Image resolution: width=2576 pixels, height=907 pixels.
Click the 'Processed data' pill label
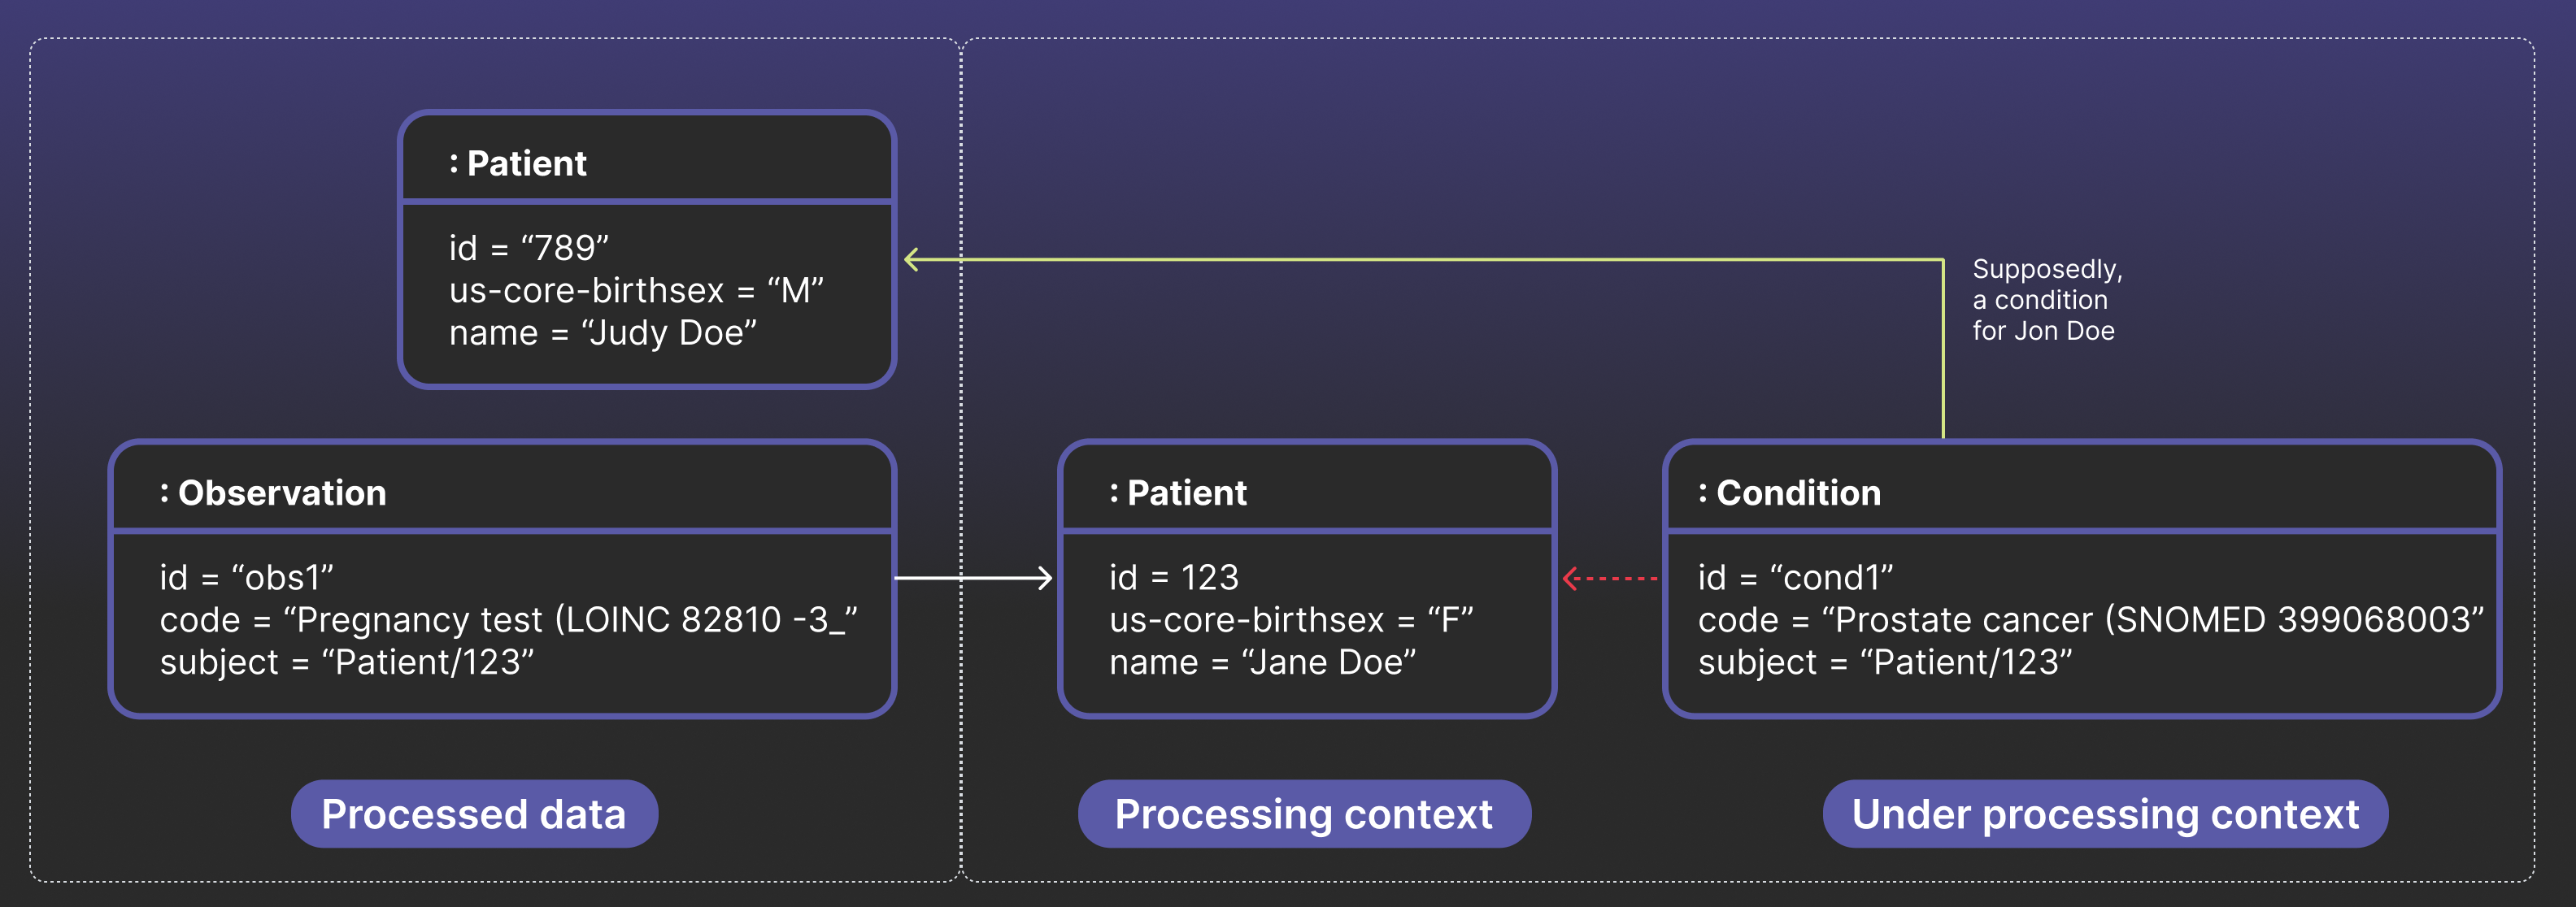[475, 813]
